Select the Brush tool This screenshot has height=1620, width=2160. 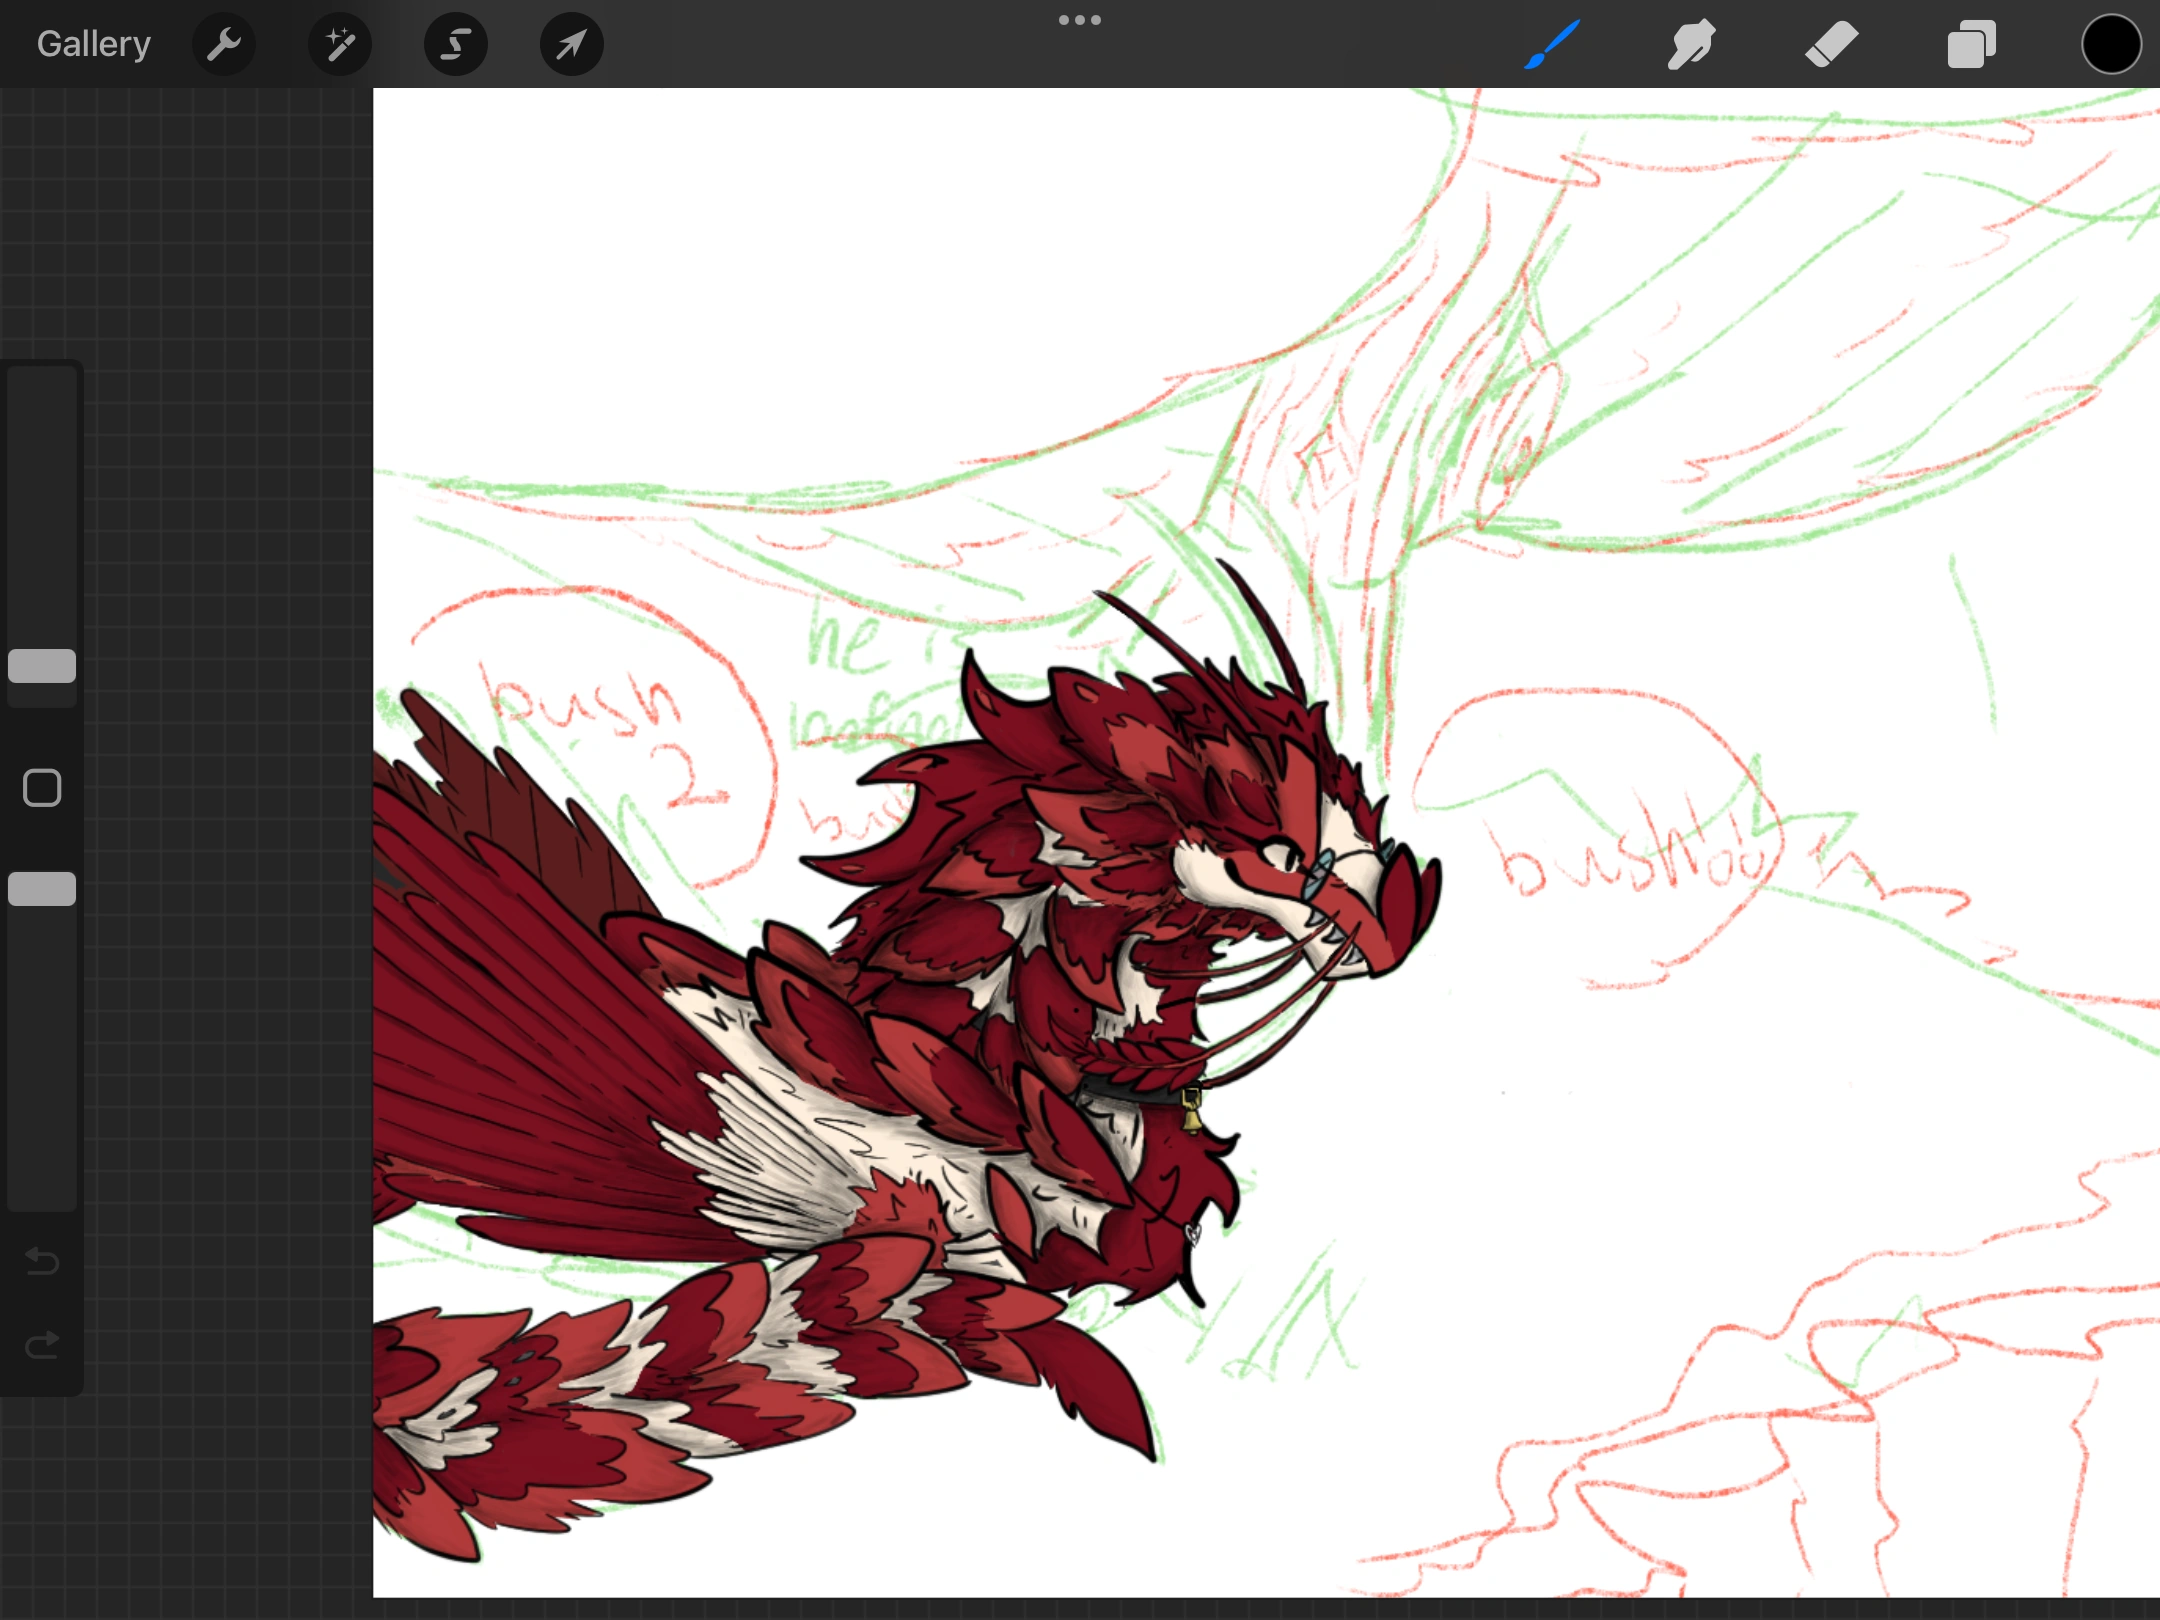1551,43
